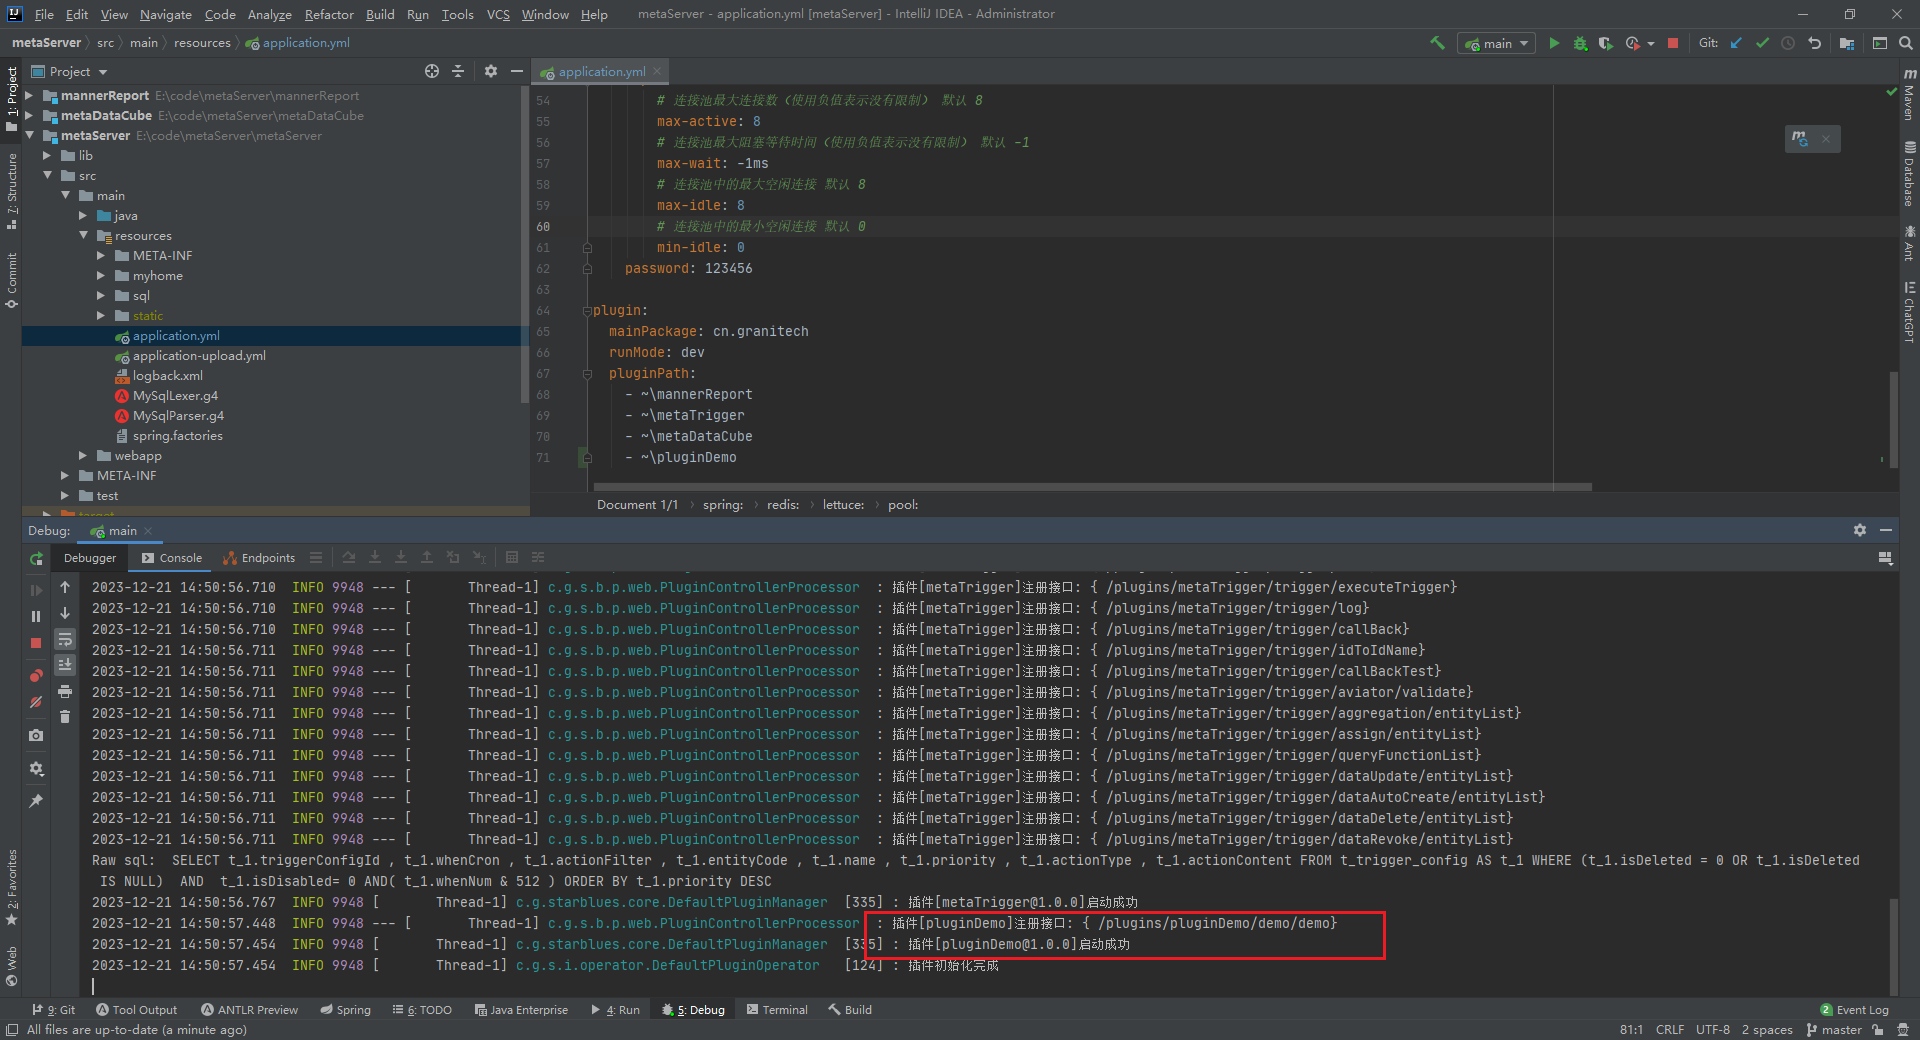This screenshot has width=1920, height=1040.
Task: Open the Refactor menu
Action: pyautogui.click(x=329, y=14)
